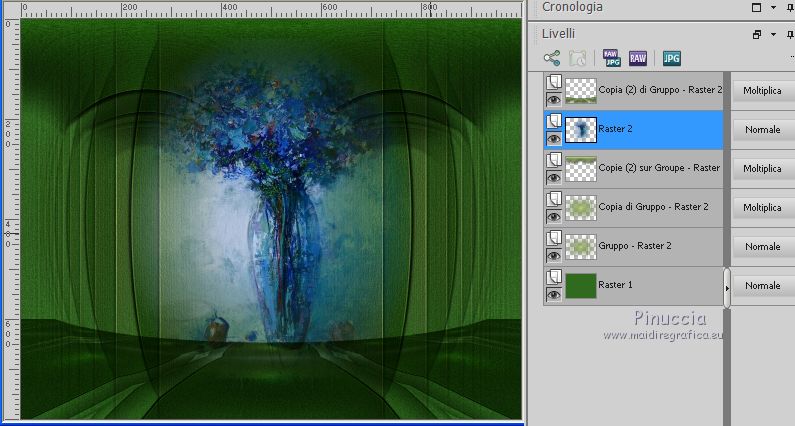Hide the Raster 1 layer
795x426 pixels.
tap(554, 294)
